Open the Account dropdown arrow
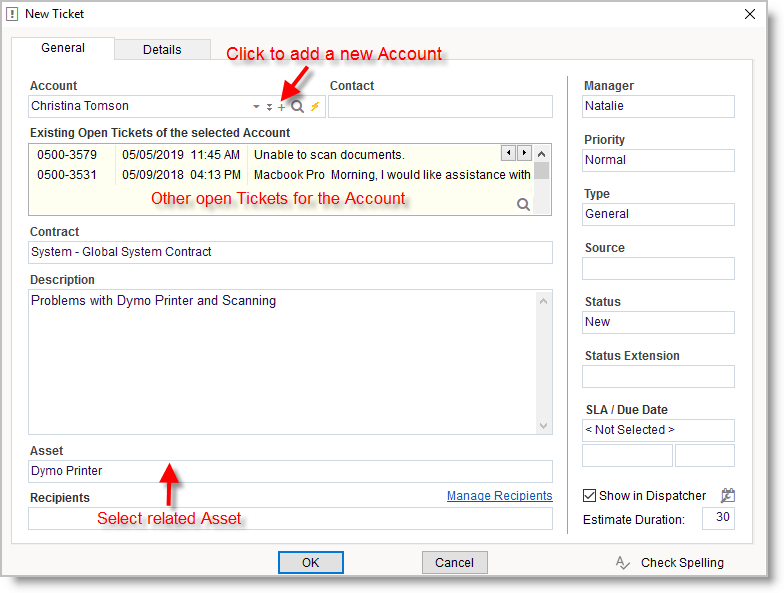The image size is (784, 593). 257,107
